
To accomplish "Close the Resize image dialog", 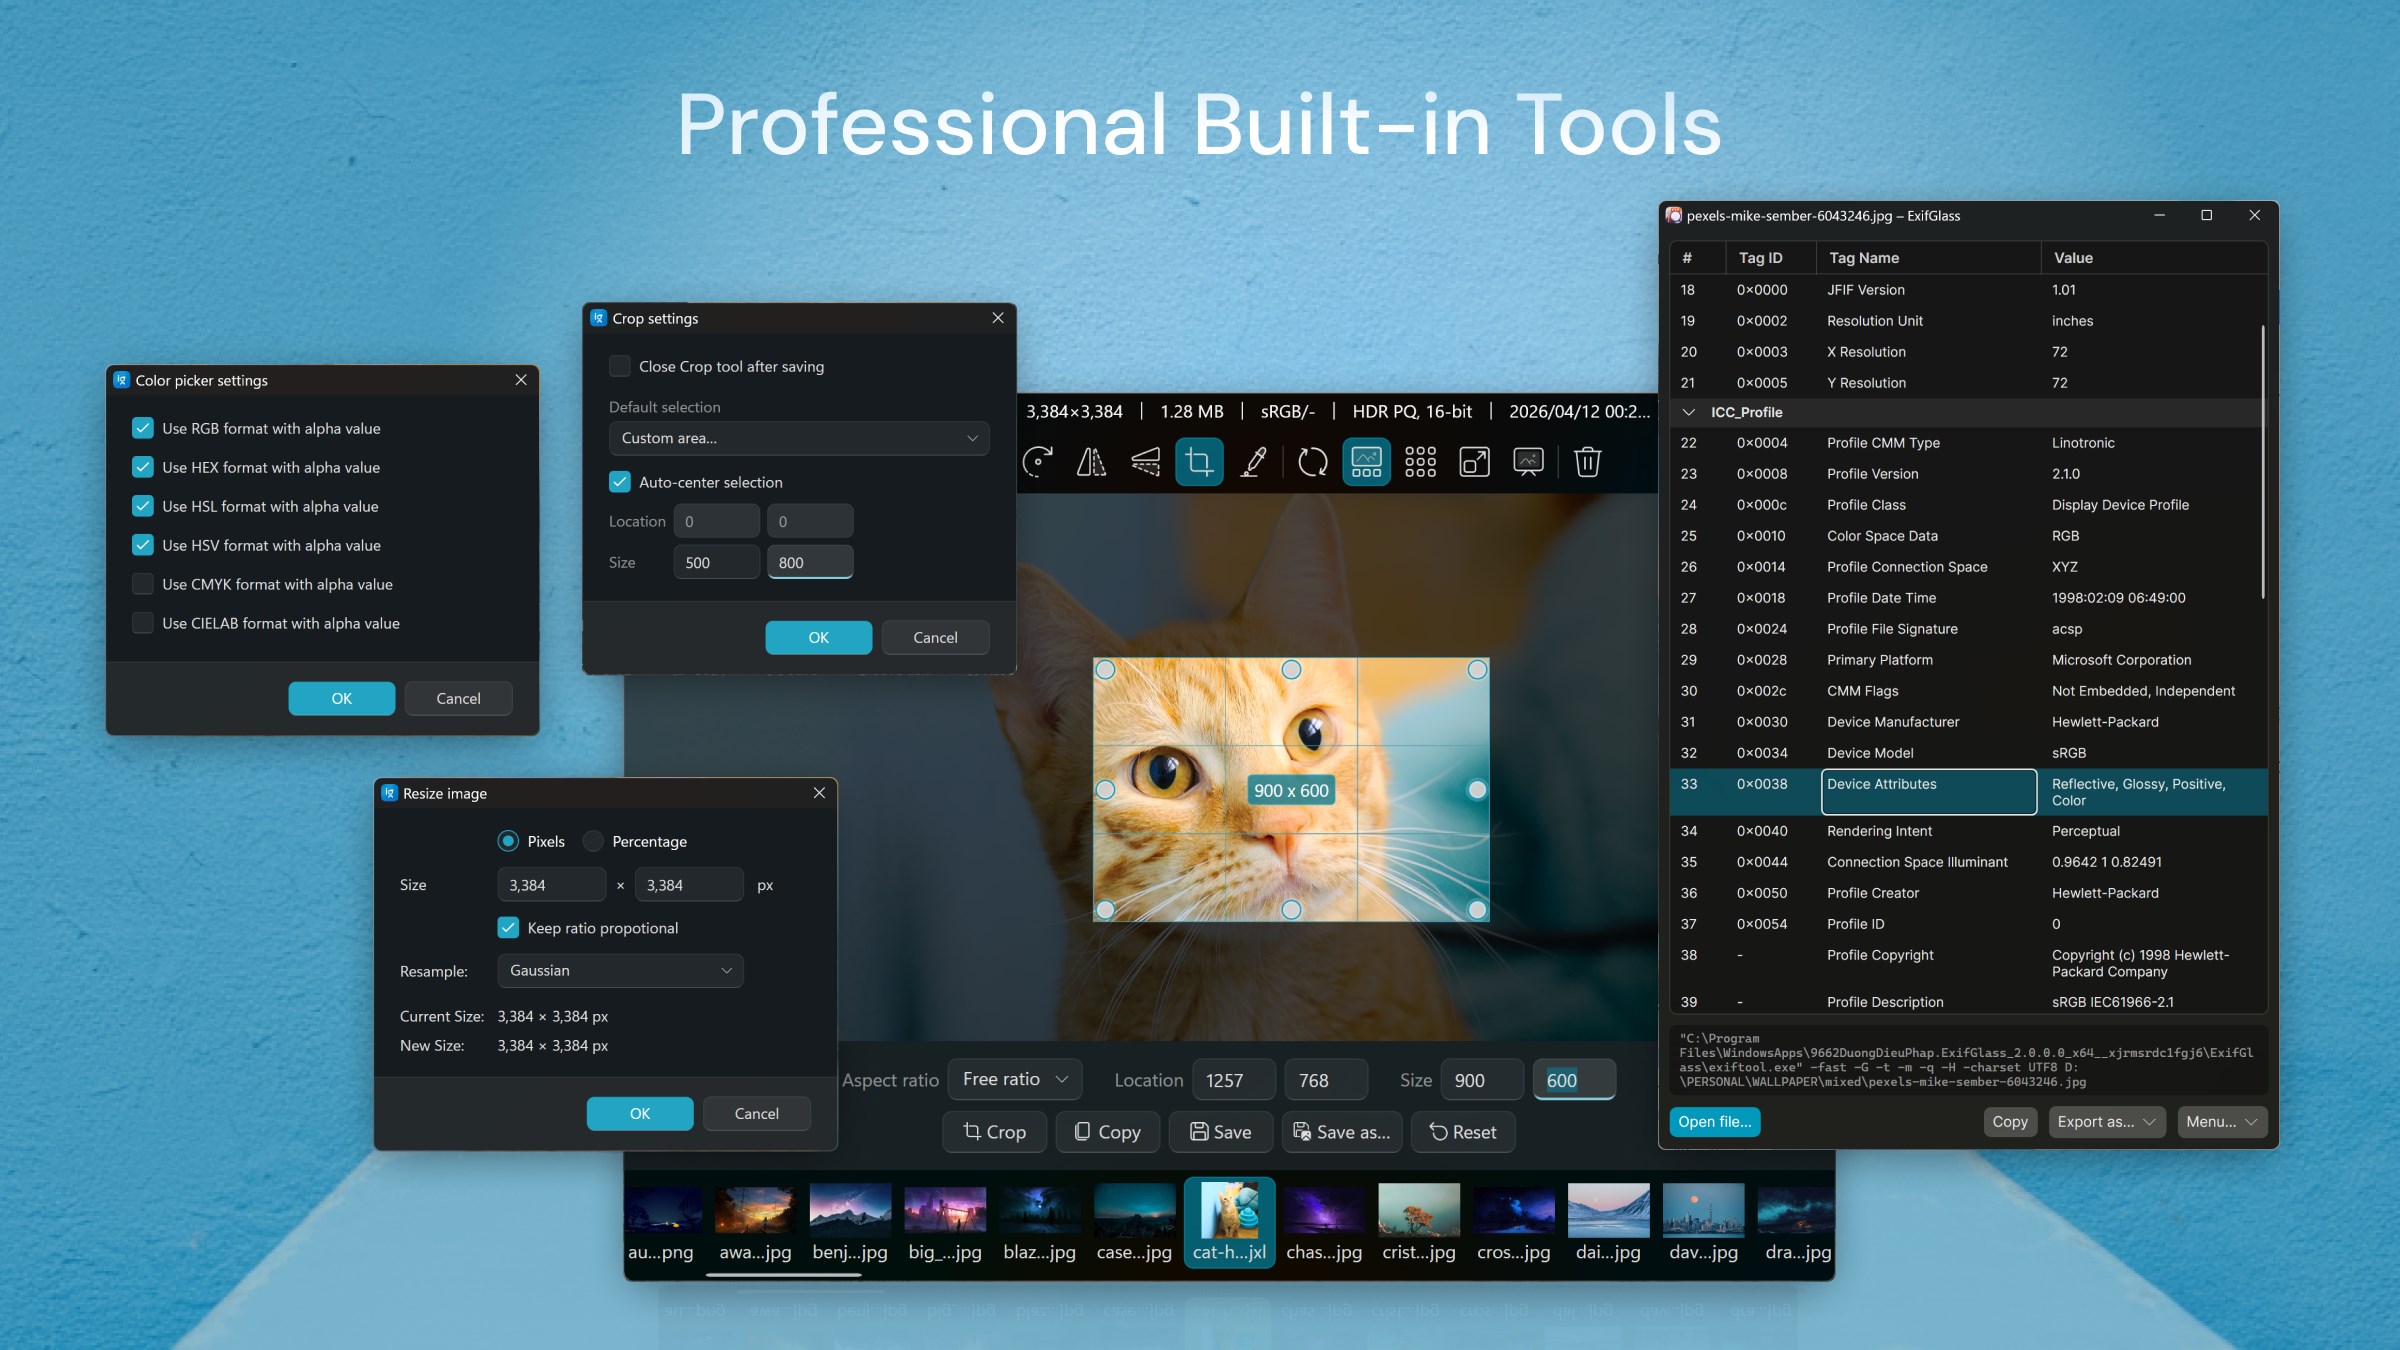I will 819,793.
